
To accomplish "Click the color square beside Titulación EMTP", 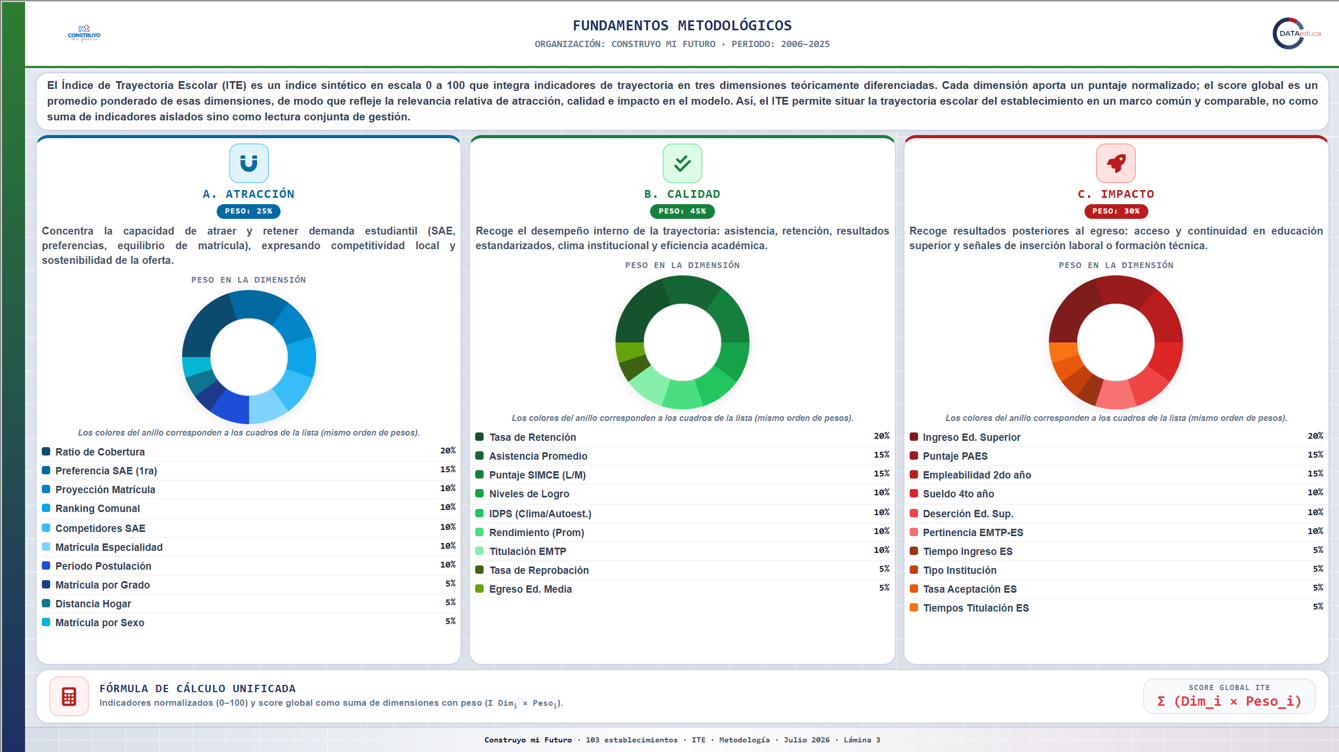I will 480,551.
